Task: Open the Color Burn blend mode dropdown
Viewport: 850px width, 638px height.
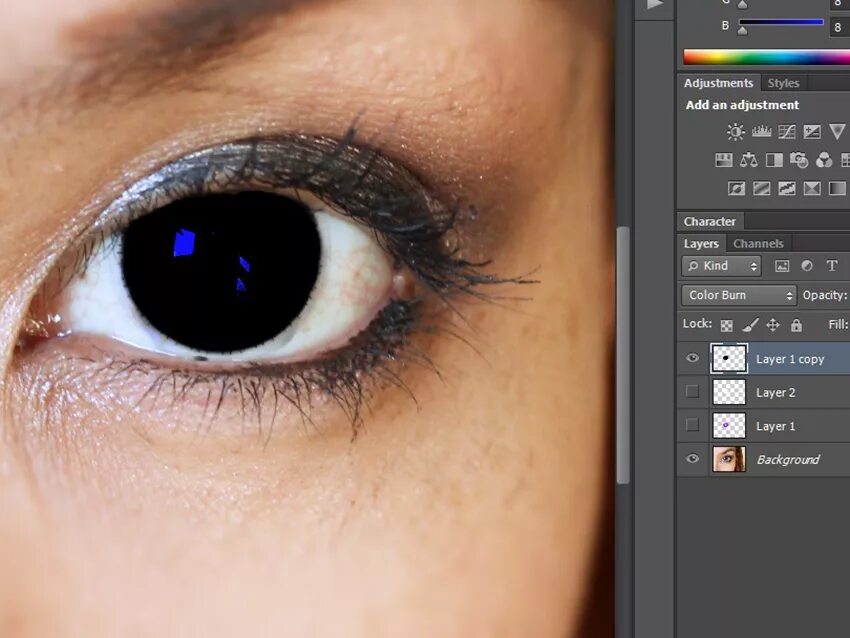Action: (739, 295)
